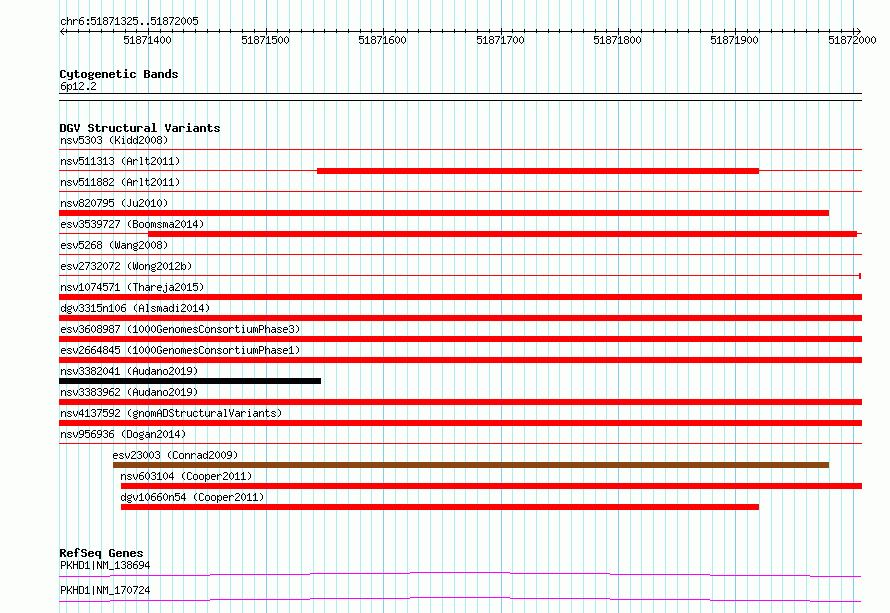Click esv3539727 (Boomsma2014) label
Image resolution: width=890 pixels, height=613 pixels.
[132, 224]
